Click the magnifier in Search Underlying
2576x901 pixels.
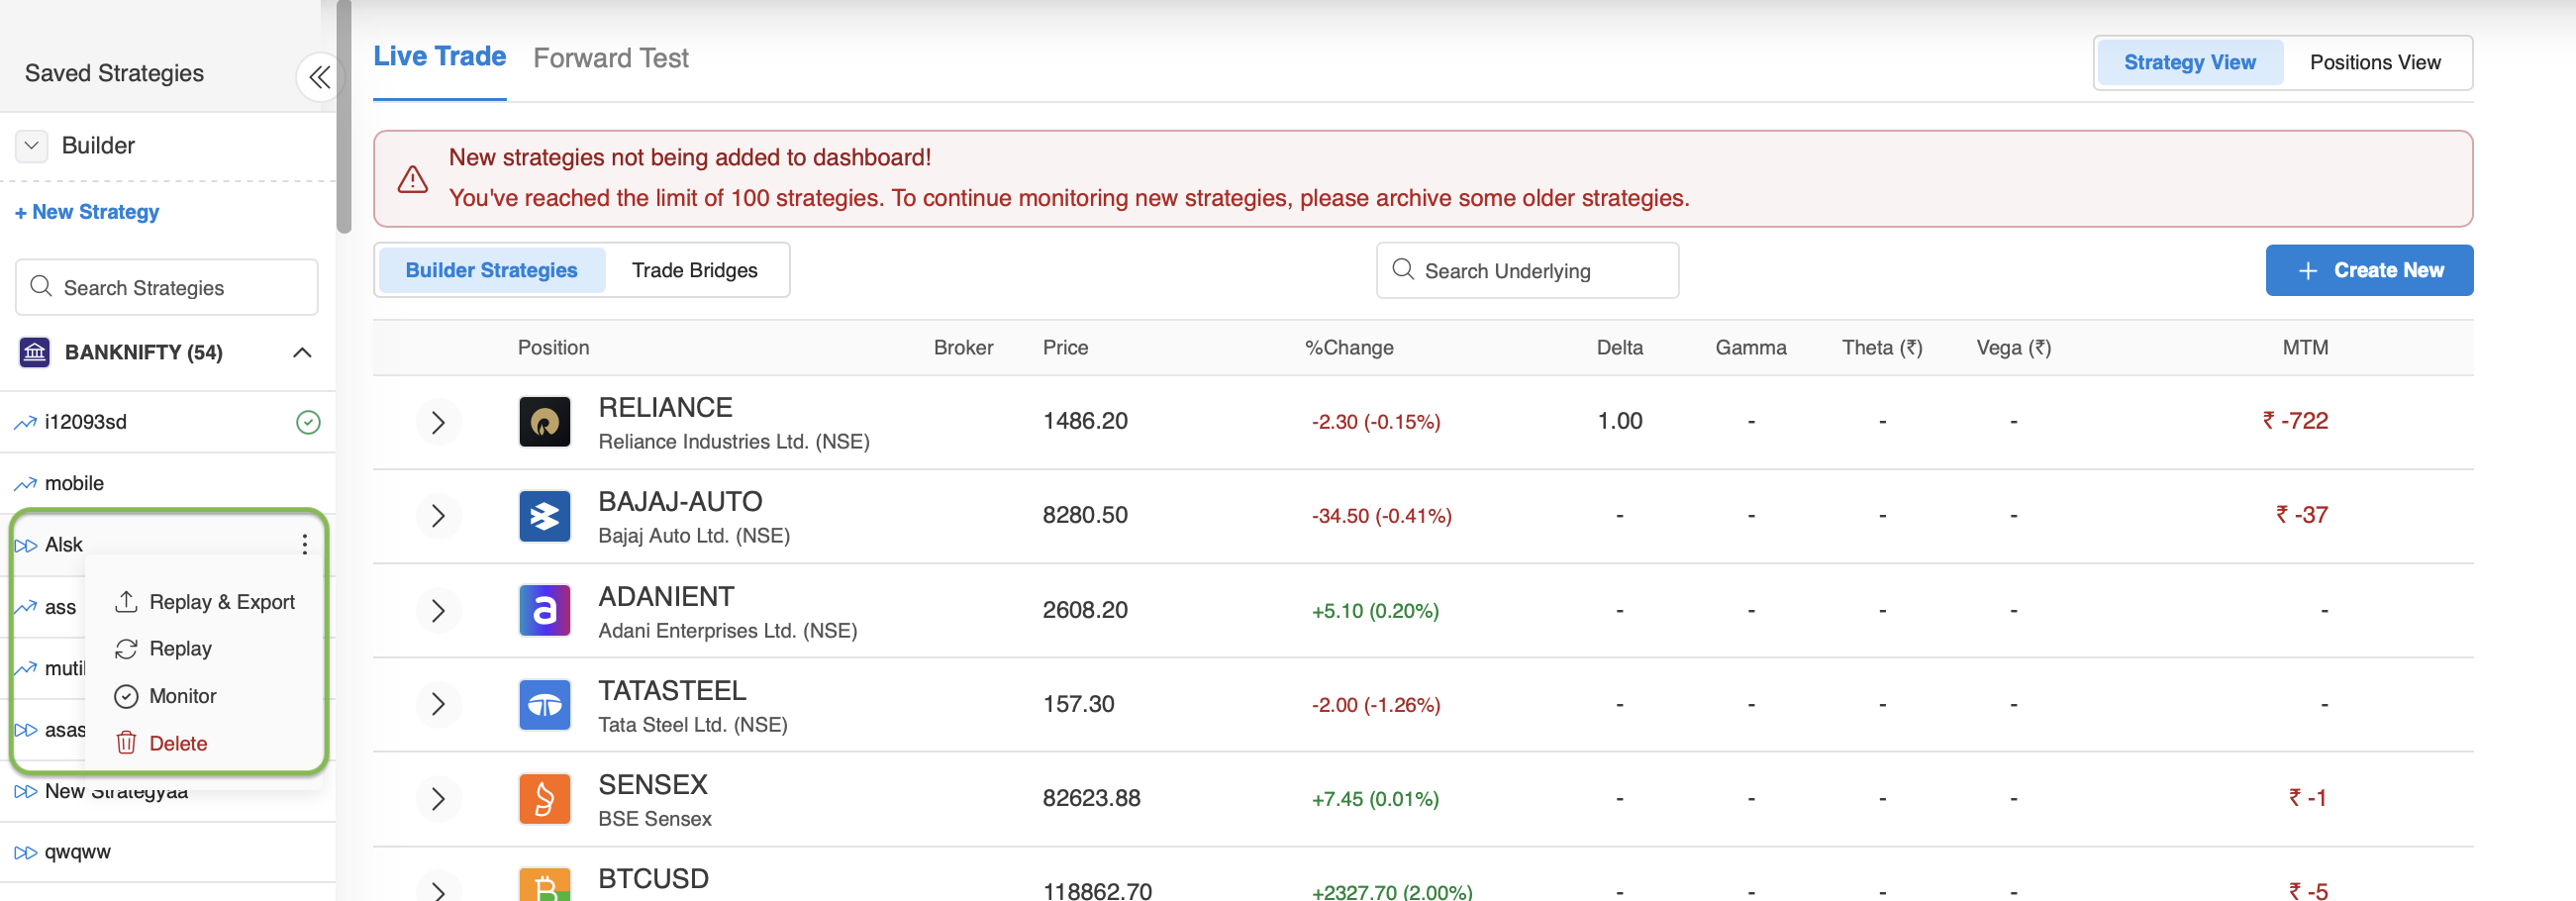tap(1403, 269)
